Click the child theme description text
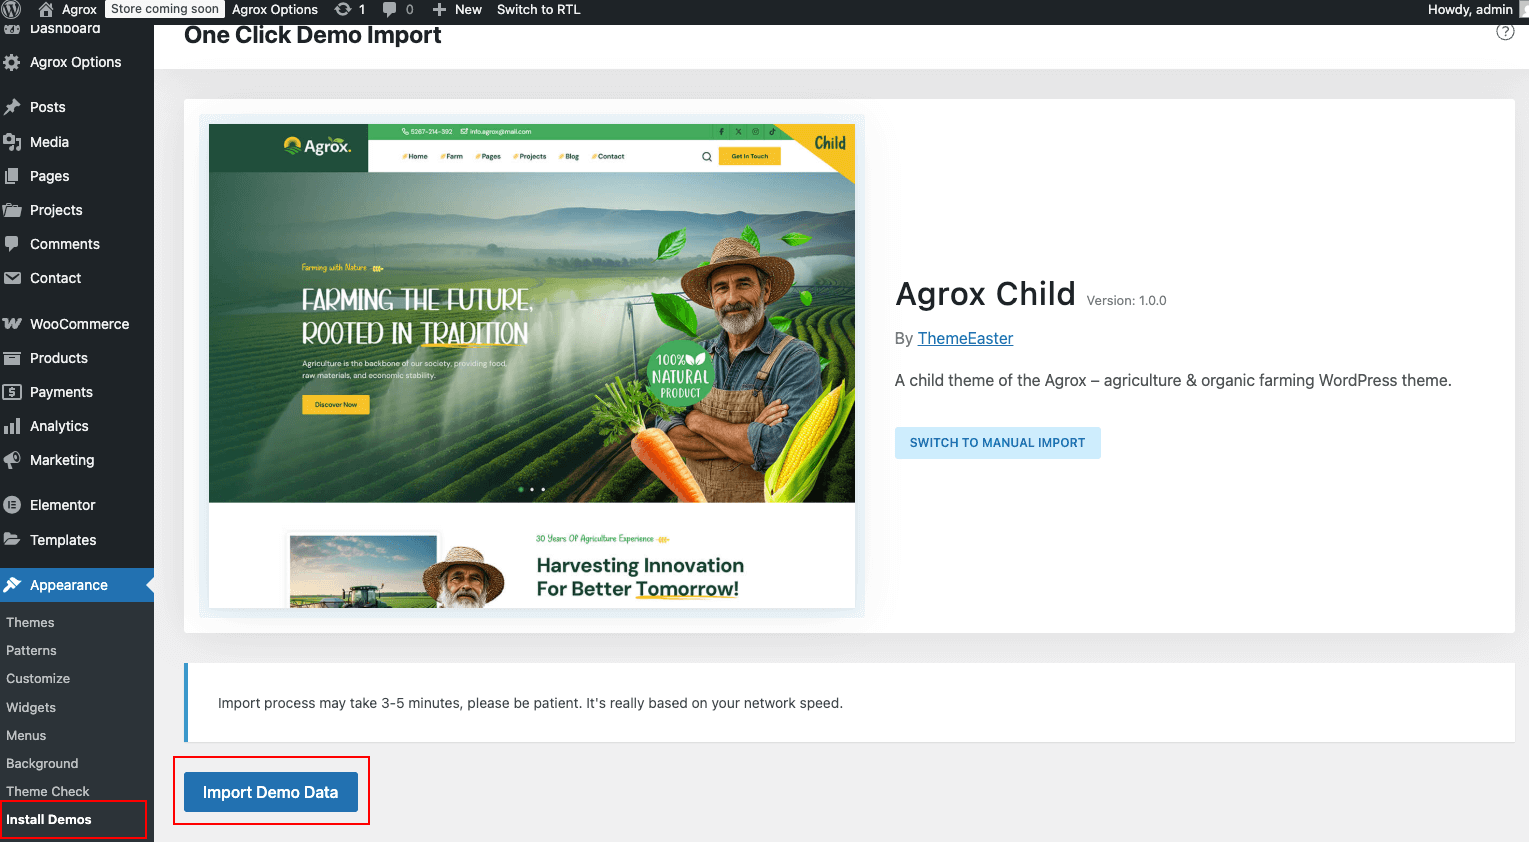Viewport: 1529px width, 842px height. [x=1173, y=380]
